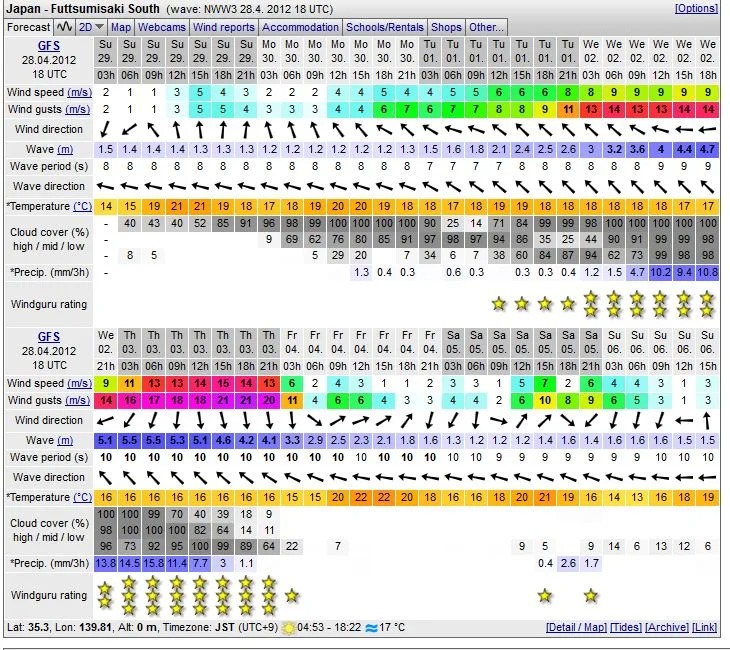Click the star rating under Sa 05. 15h

point(545,596)
